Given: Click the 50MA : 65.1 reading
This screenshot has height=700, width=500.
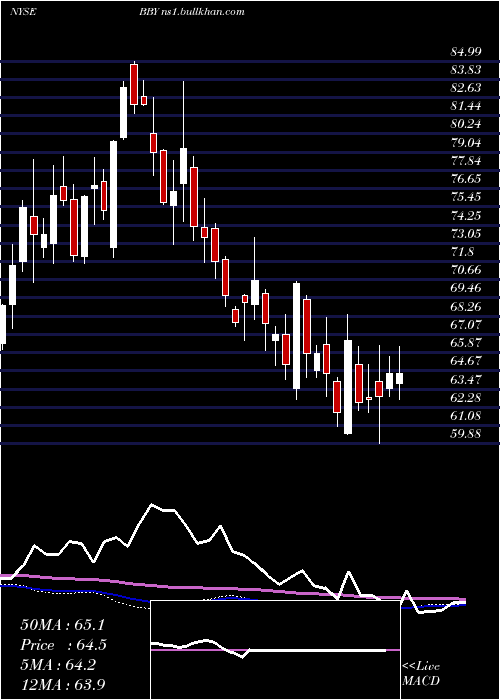Looking at the screenshot, I should [x=62, y=625].
